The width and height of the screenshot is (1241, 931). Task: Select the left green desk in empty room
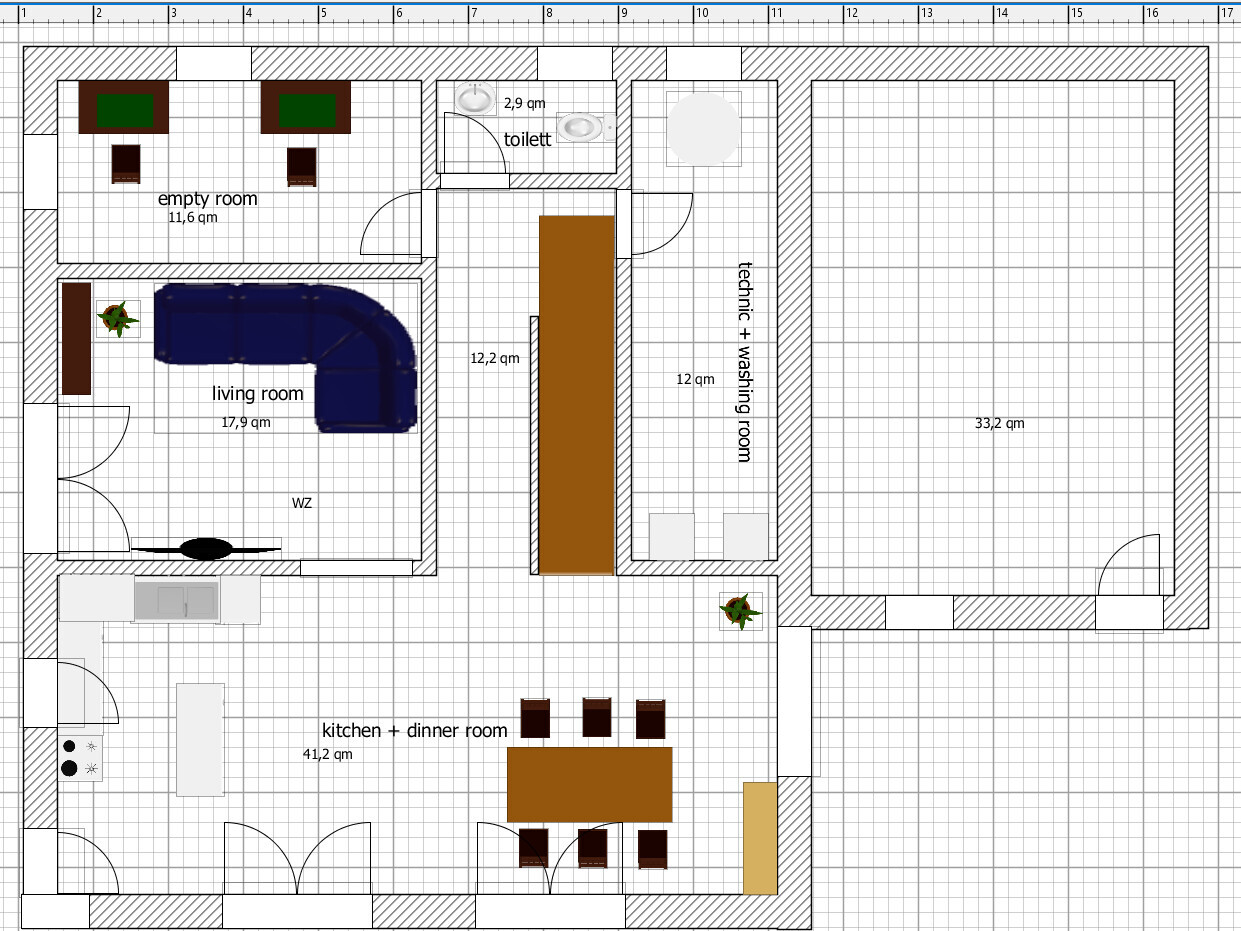(x=124, y=108)
